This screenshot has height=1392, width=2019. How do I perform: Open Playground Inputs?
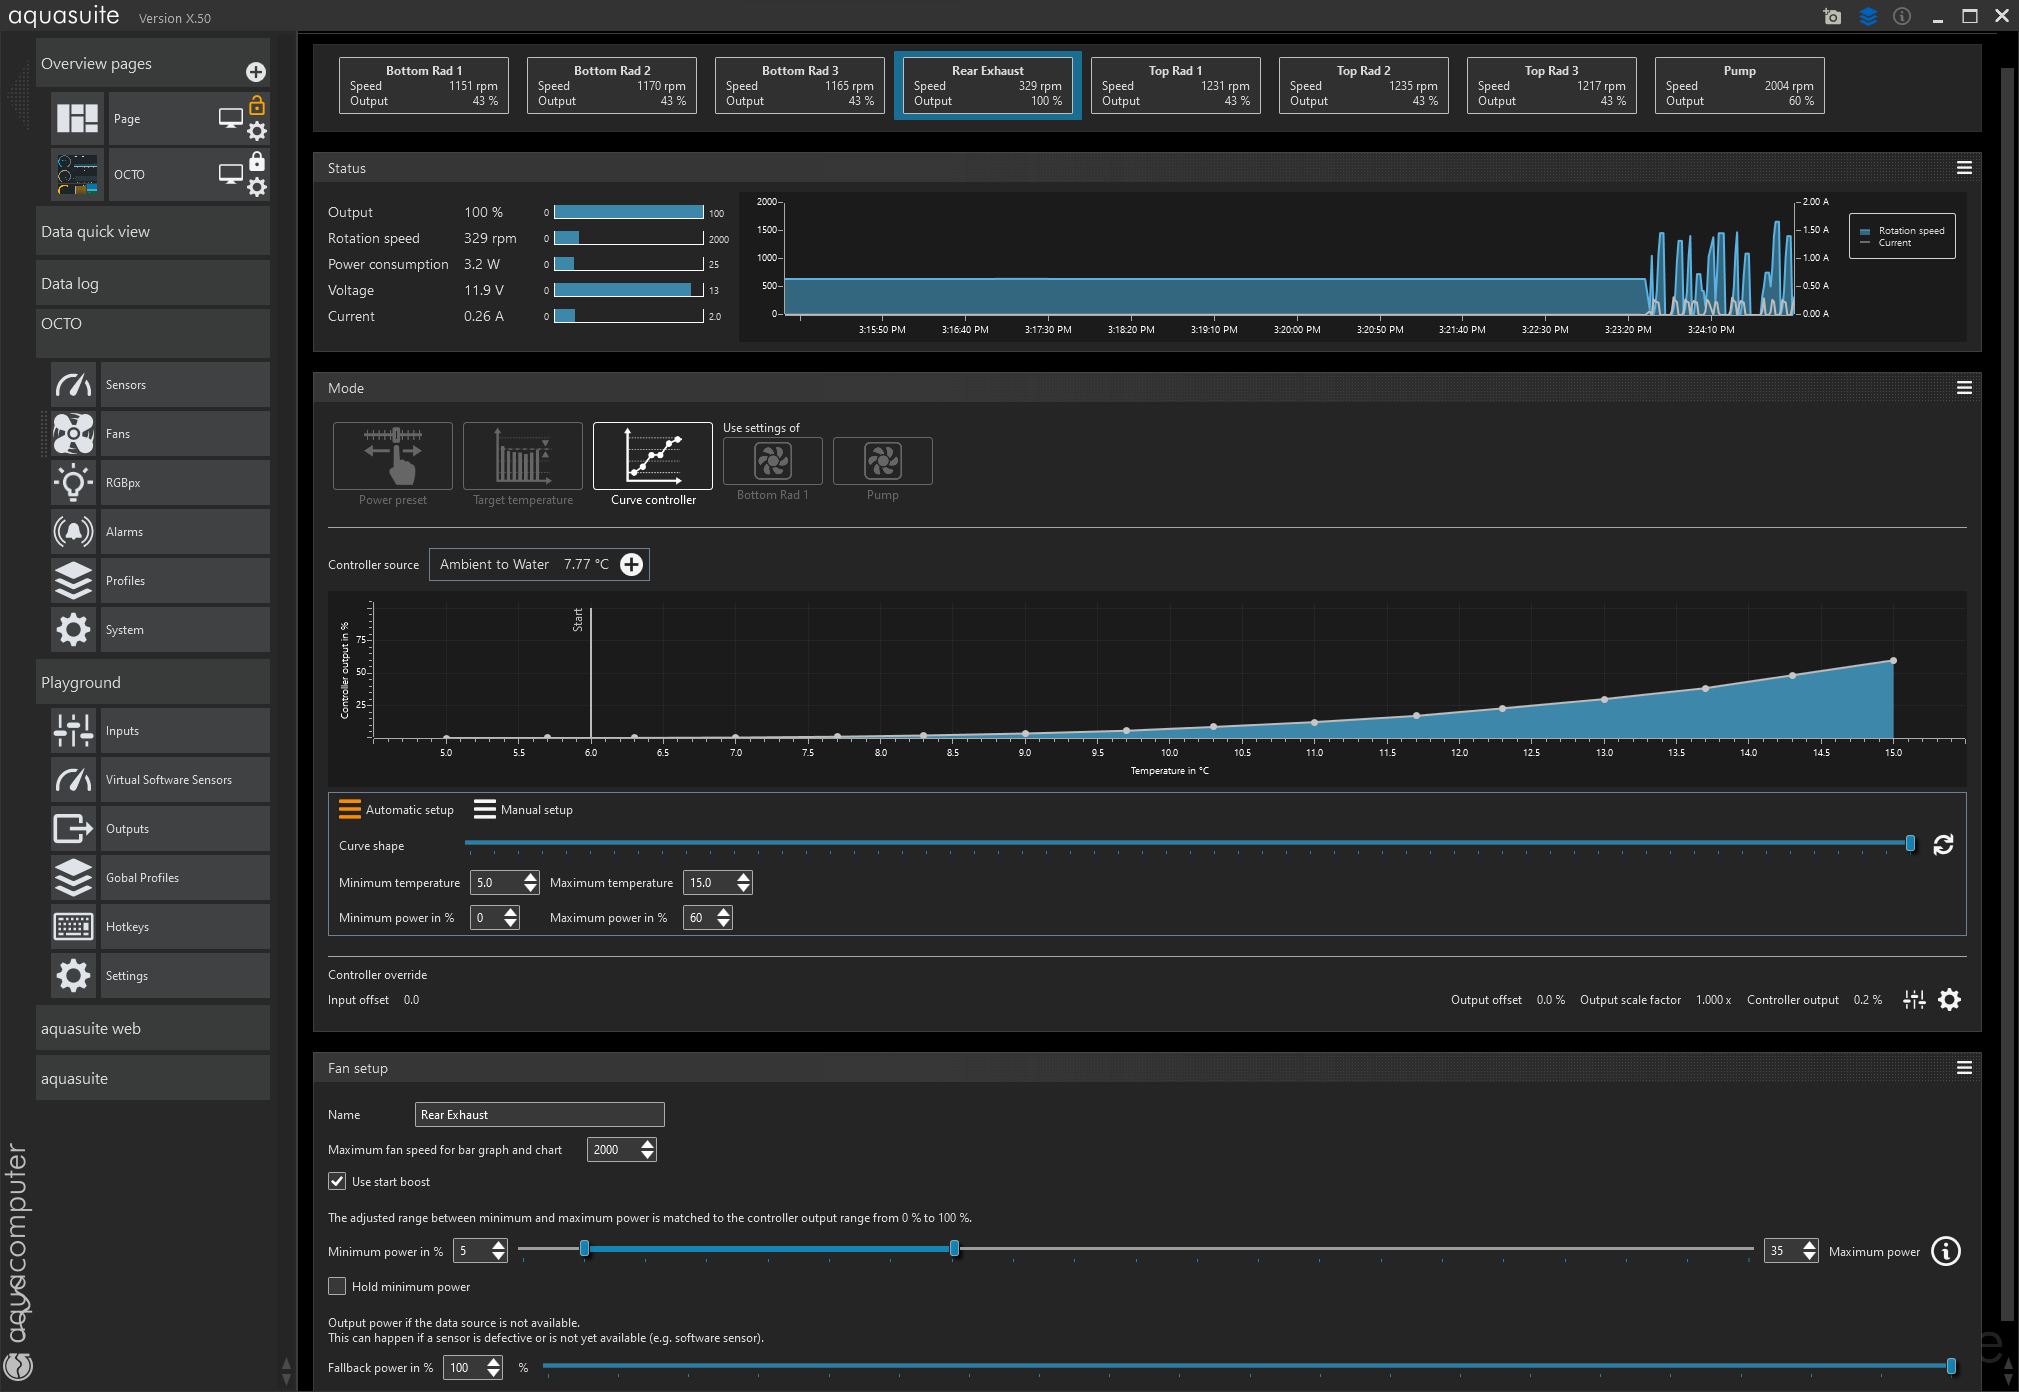pos(160,731)
